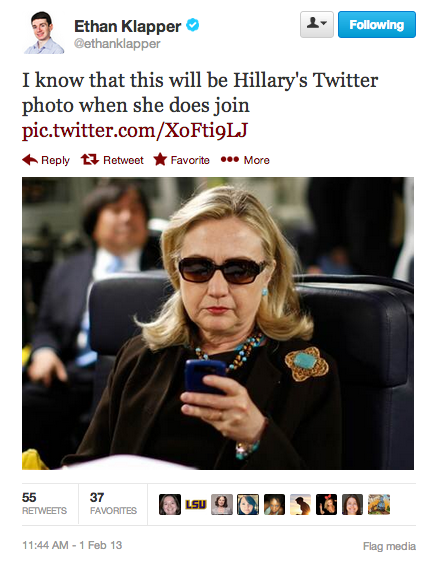The height and width of the screenshot is (571, 440).
Task: Open the @ethanklapper handle
Action: click(117, 44)
